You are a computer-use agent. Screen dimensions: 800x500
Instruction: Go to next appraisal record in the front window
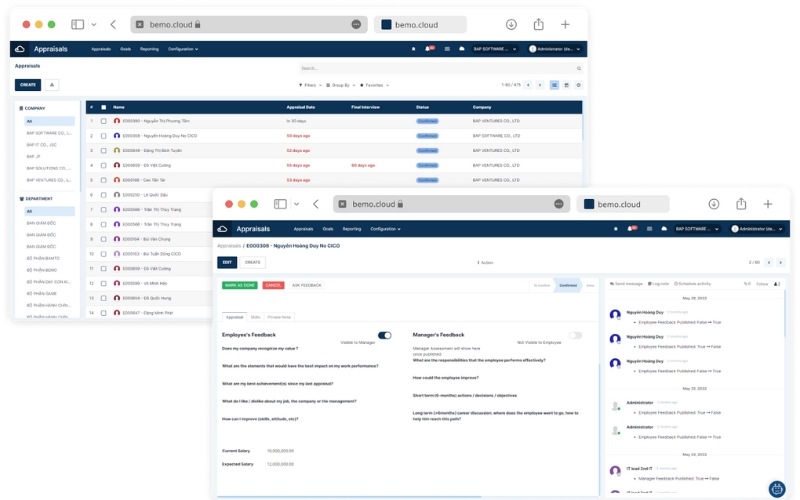(780, 262)
